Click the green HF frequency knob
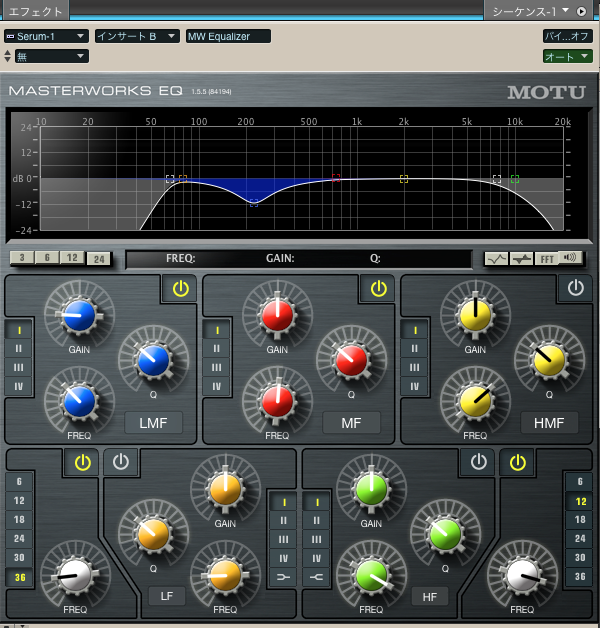The height and width of the screenshot is (628, 600). pyautogui.click(x=371, y=576)
